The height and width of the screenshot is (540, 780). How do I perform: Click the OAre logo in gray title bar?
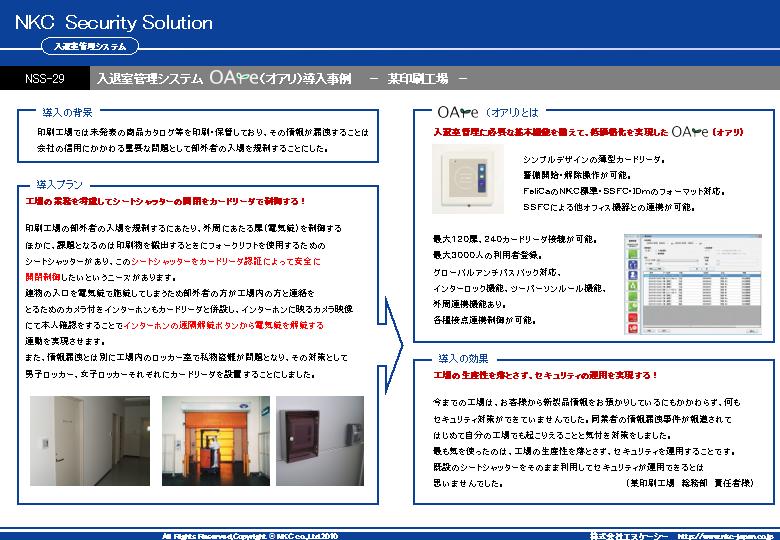234,78
